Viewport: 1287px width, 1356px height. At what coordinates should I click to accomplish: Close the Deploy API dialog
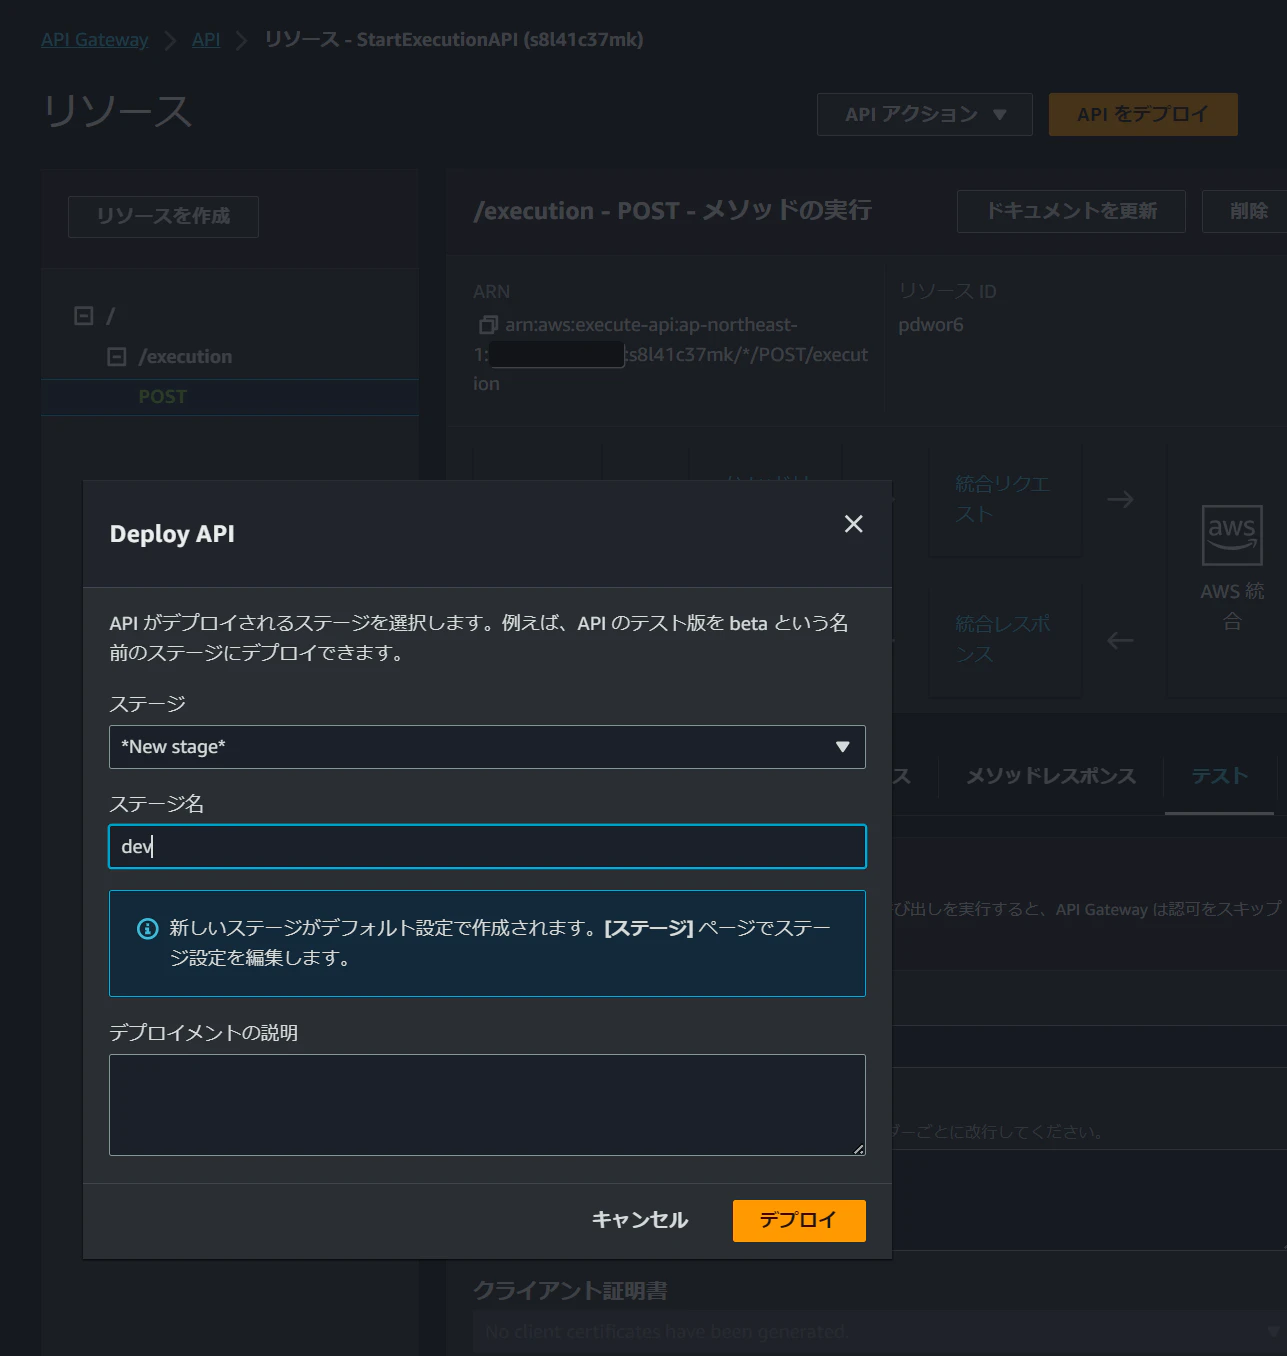pyautogui.click(x=853, y=524)
